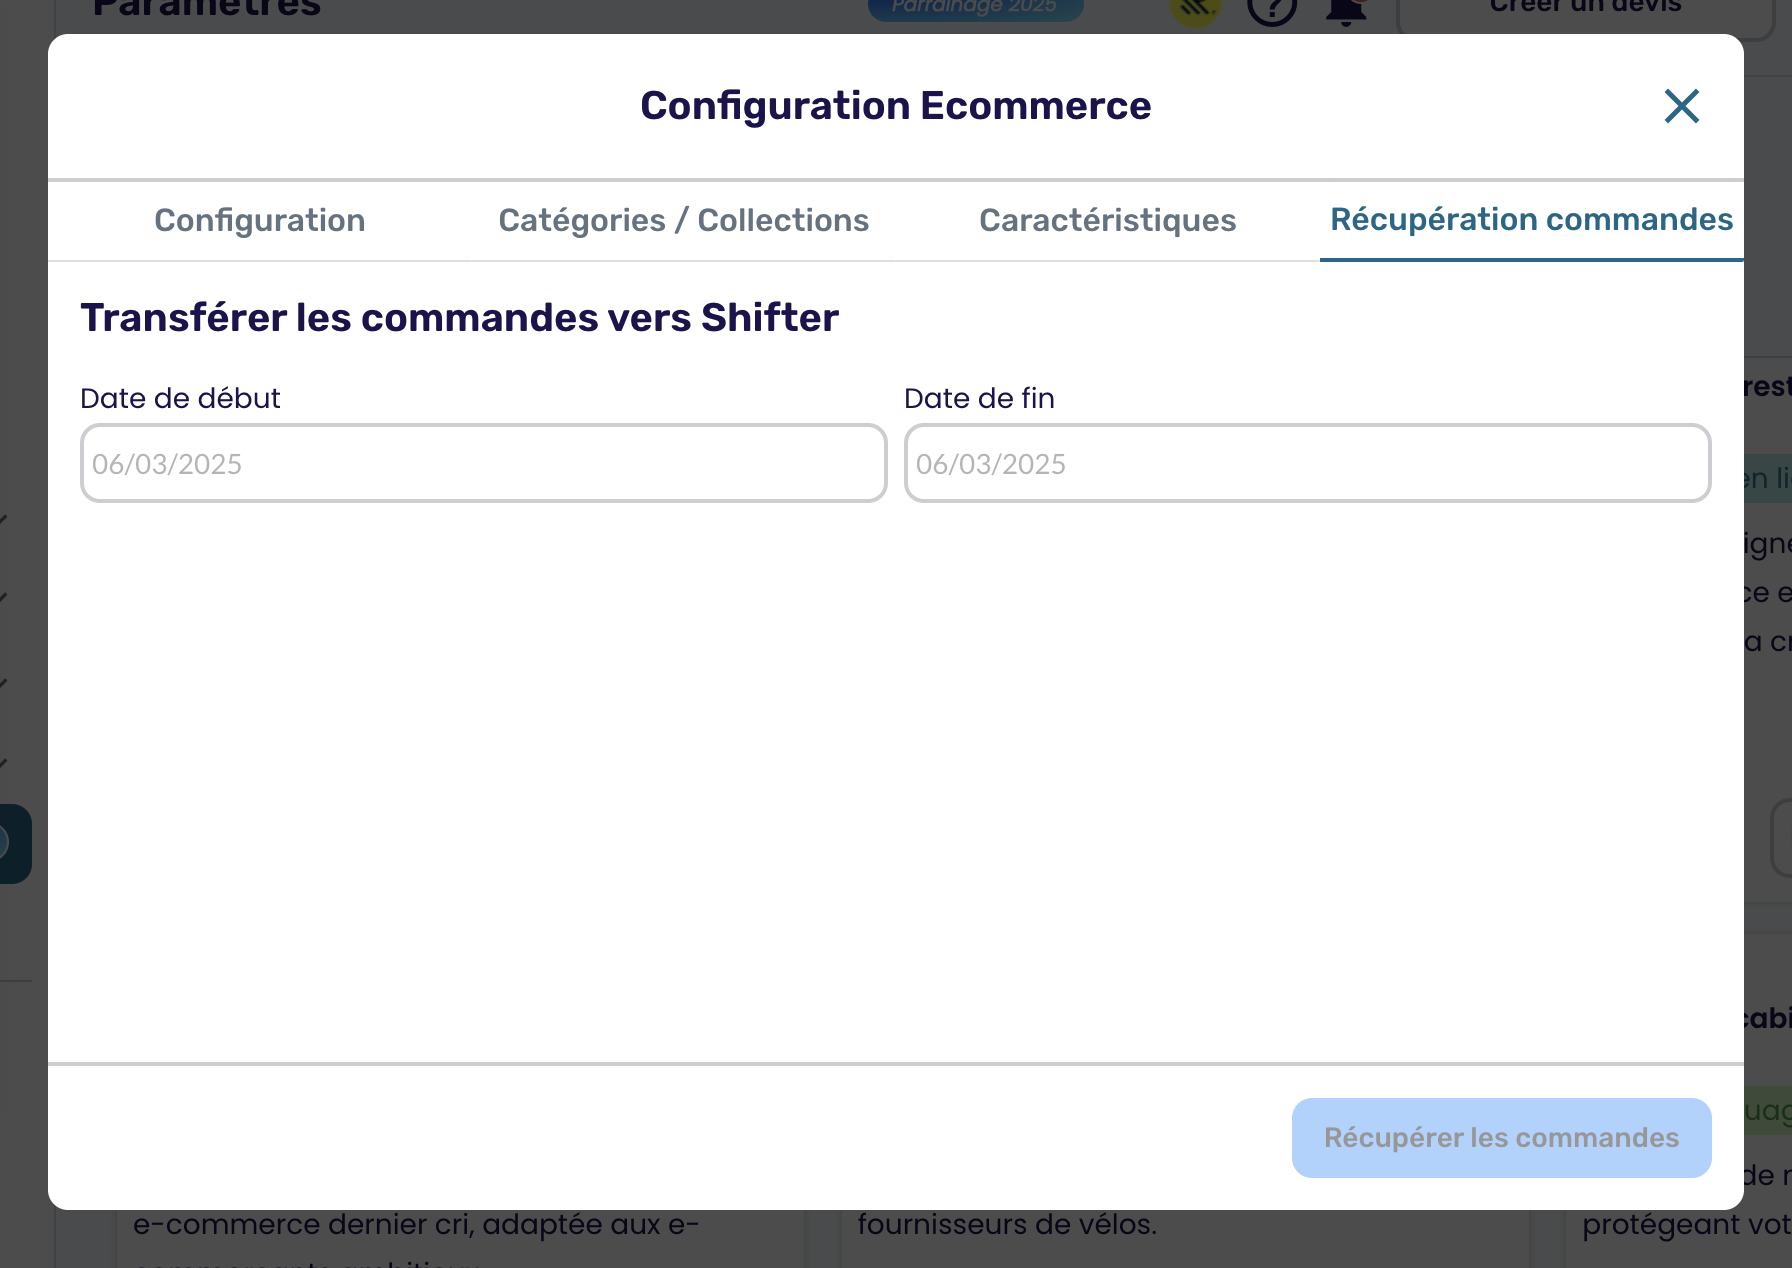Image resolution: width=1792 pixels, height=1268 pixels.
Task: Close the Configuration Ecommerce dialog
Action: [1681, 106]
